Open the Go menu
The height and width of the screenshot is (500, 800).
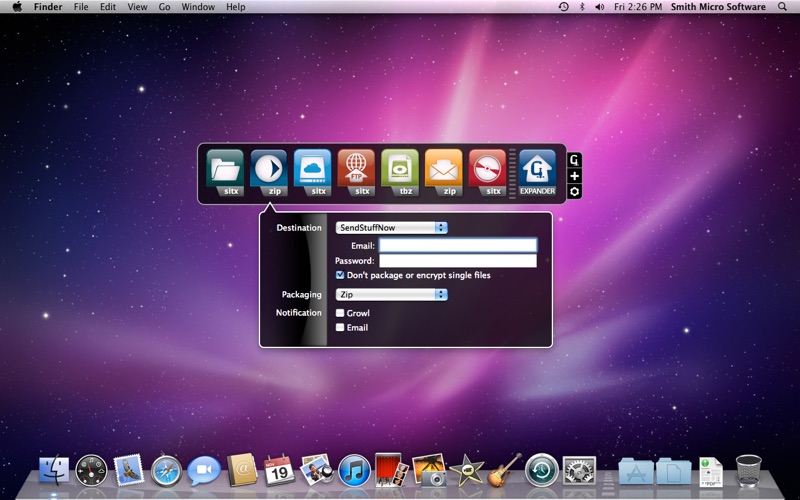click(164, 7)
